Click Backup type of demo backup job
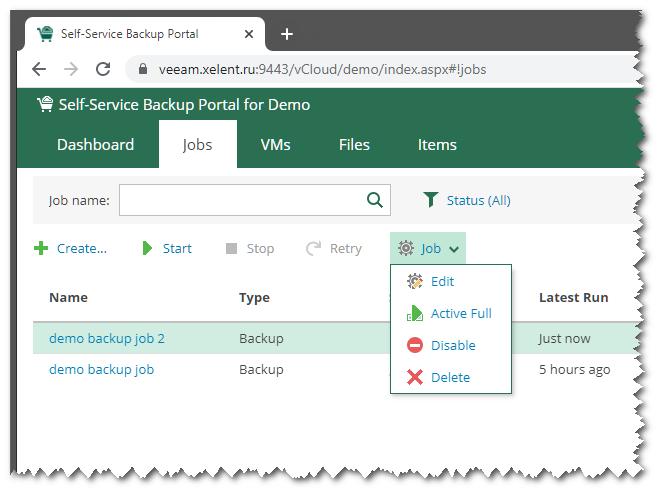 261,370
